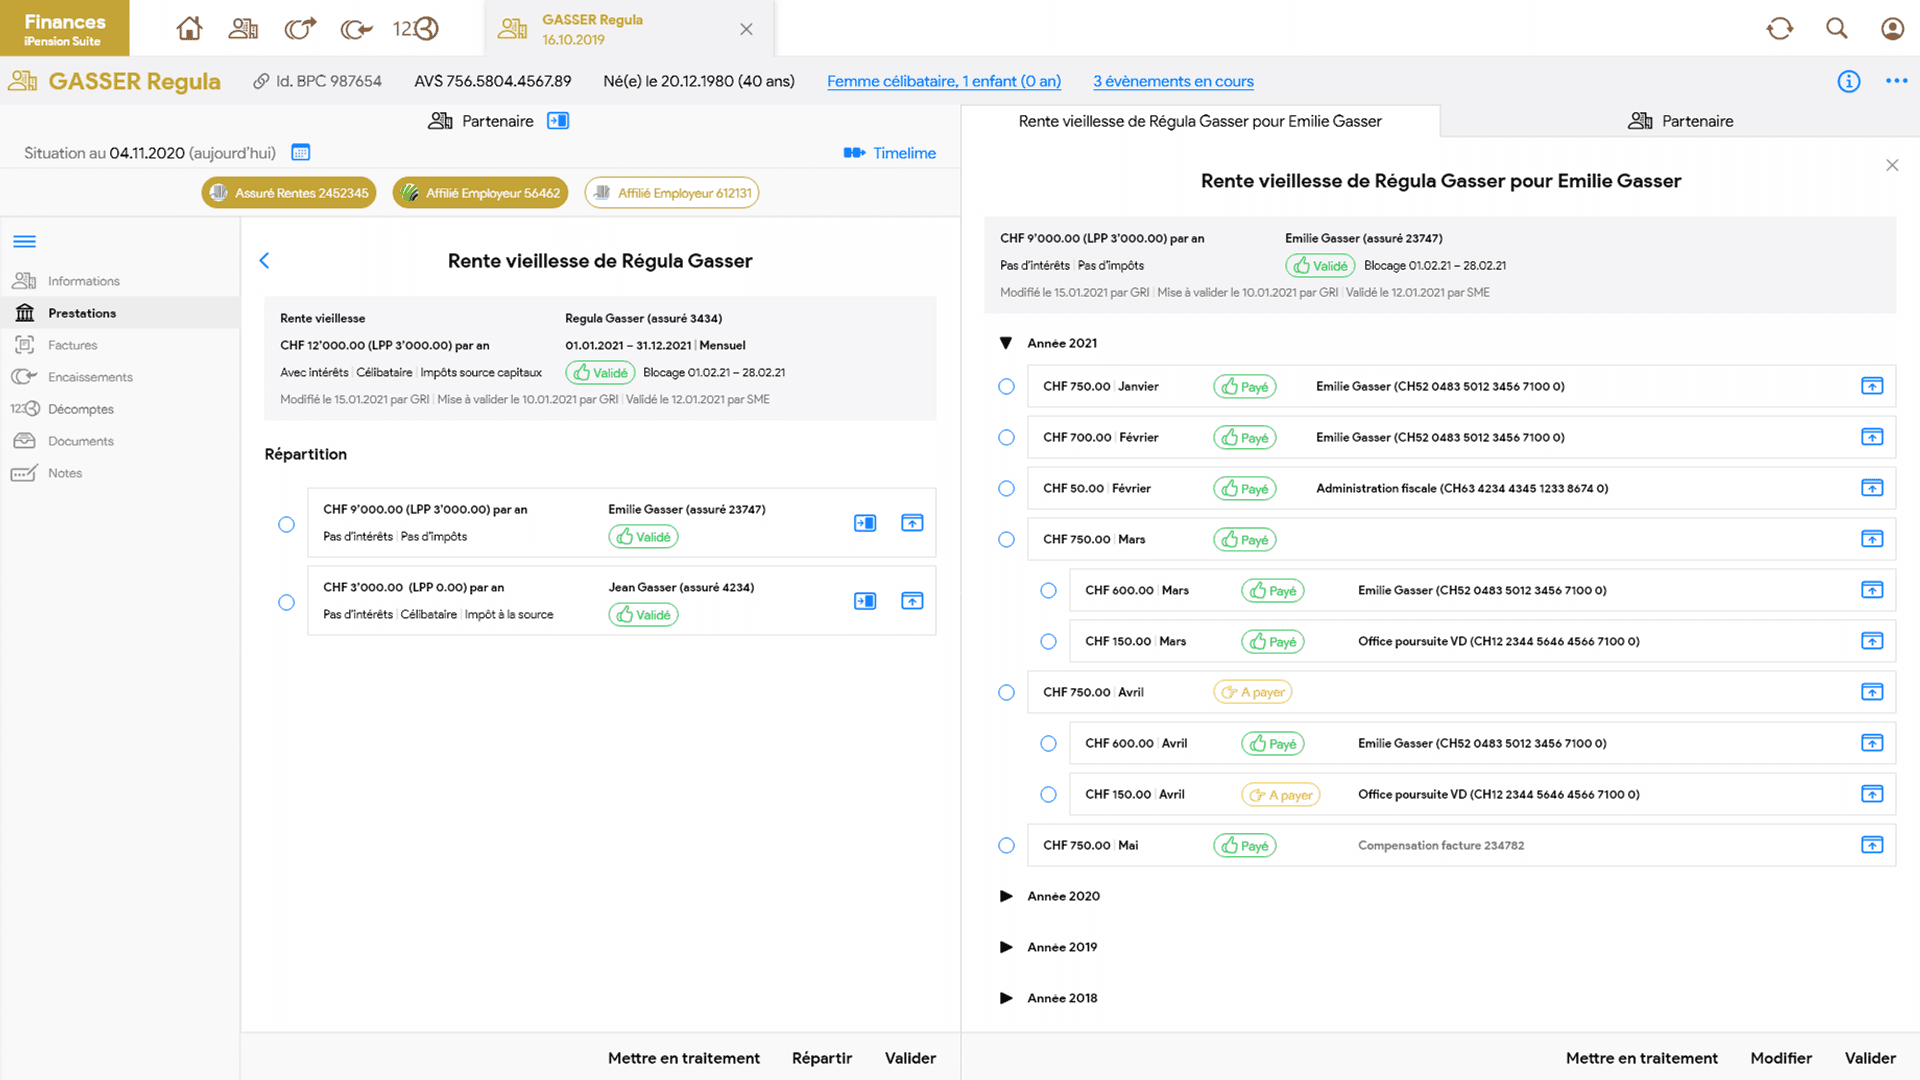The height and width of the screenshot is (1080, 1920).
Task: Open Partenaire panel icon in left header
Action: (x=558, y=121)
